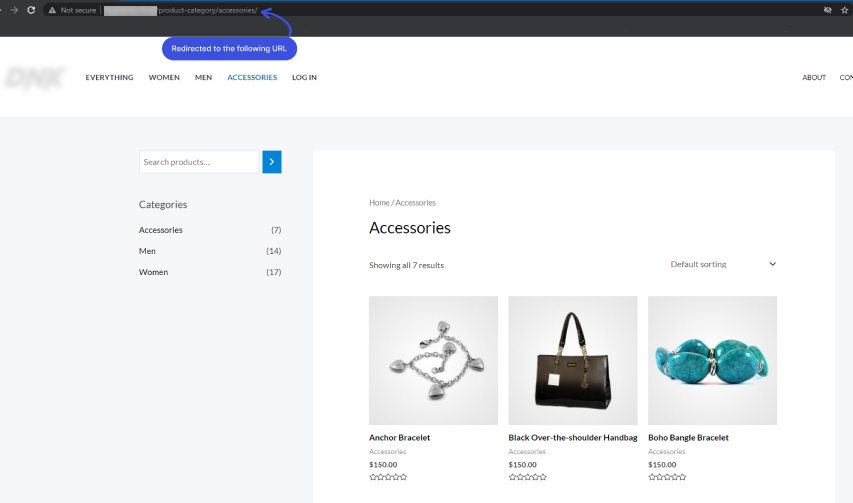This screenshot has width=853, height=503.
Task: Click the address bar URL text
Action: 208,10
